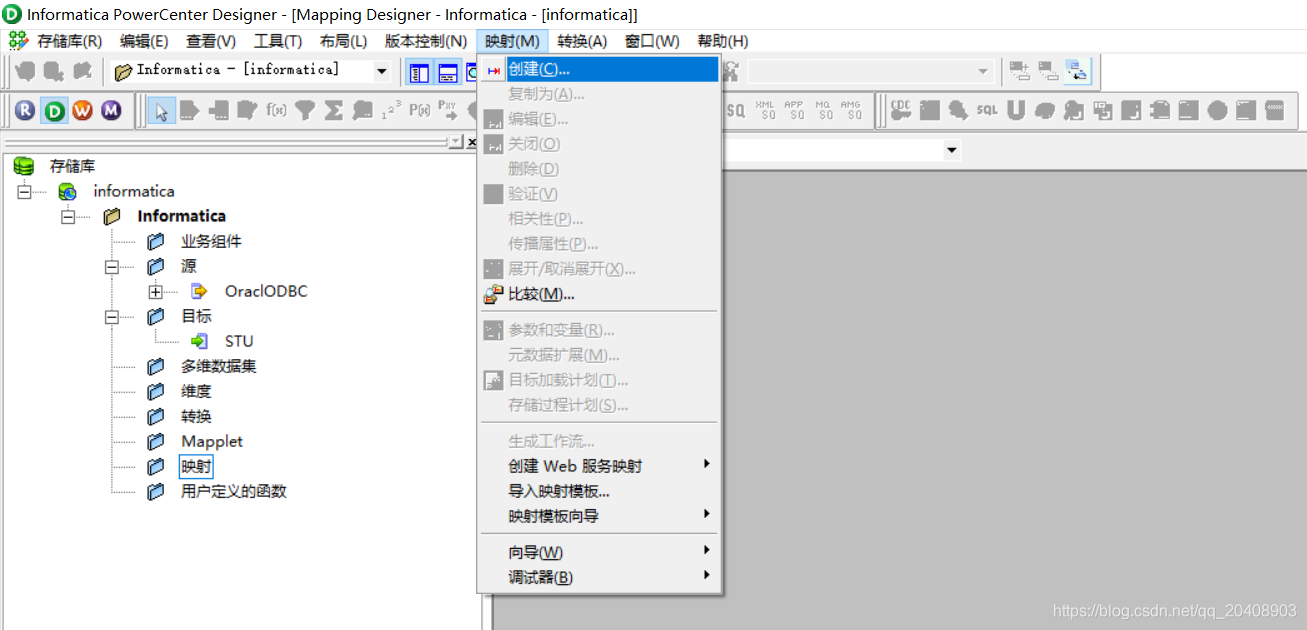This screenshot has height=630, width=1307.
Task: Select the STU target in tree
Action: [x=239, y=341]
